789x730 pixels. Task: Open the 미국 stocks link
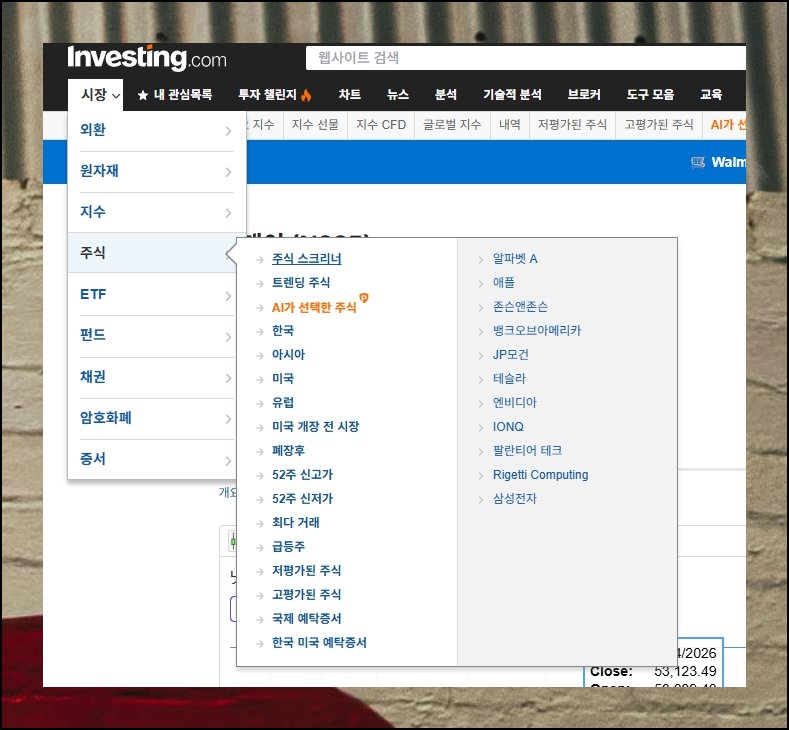[283, 379]
